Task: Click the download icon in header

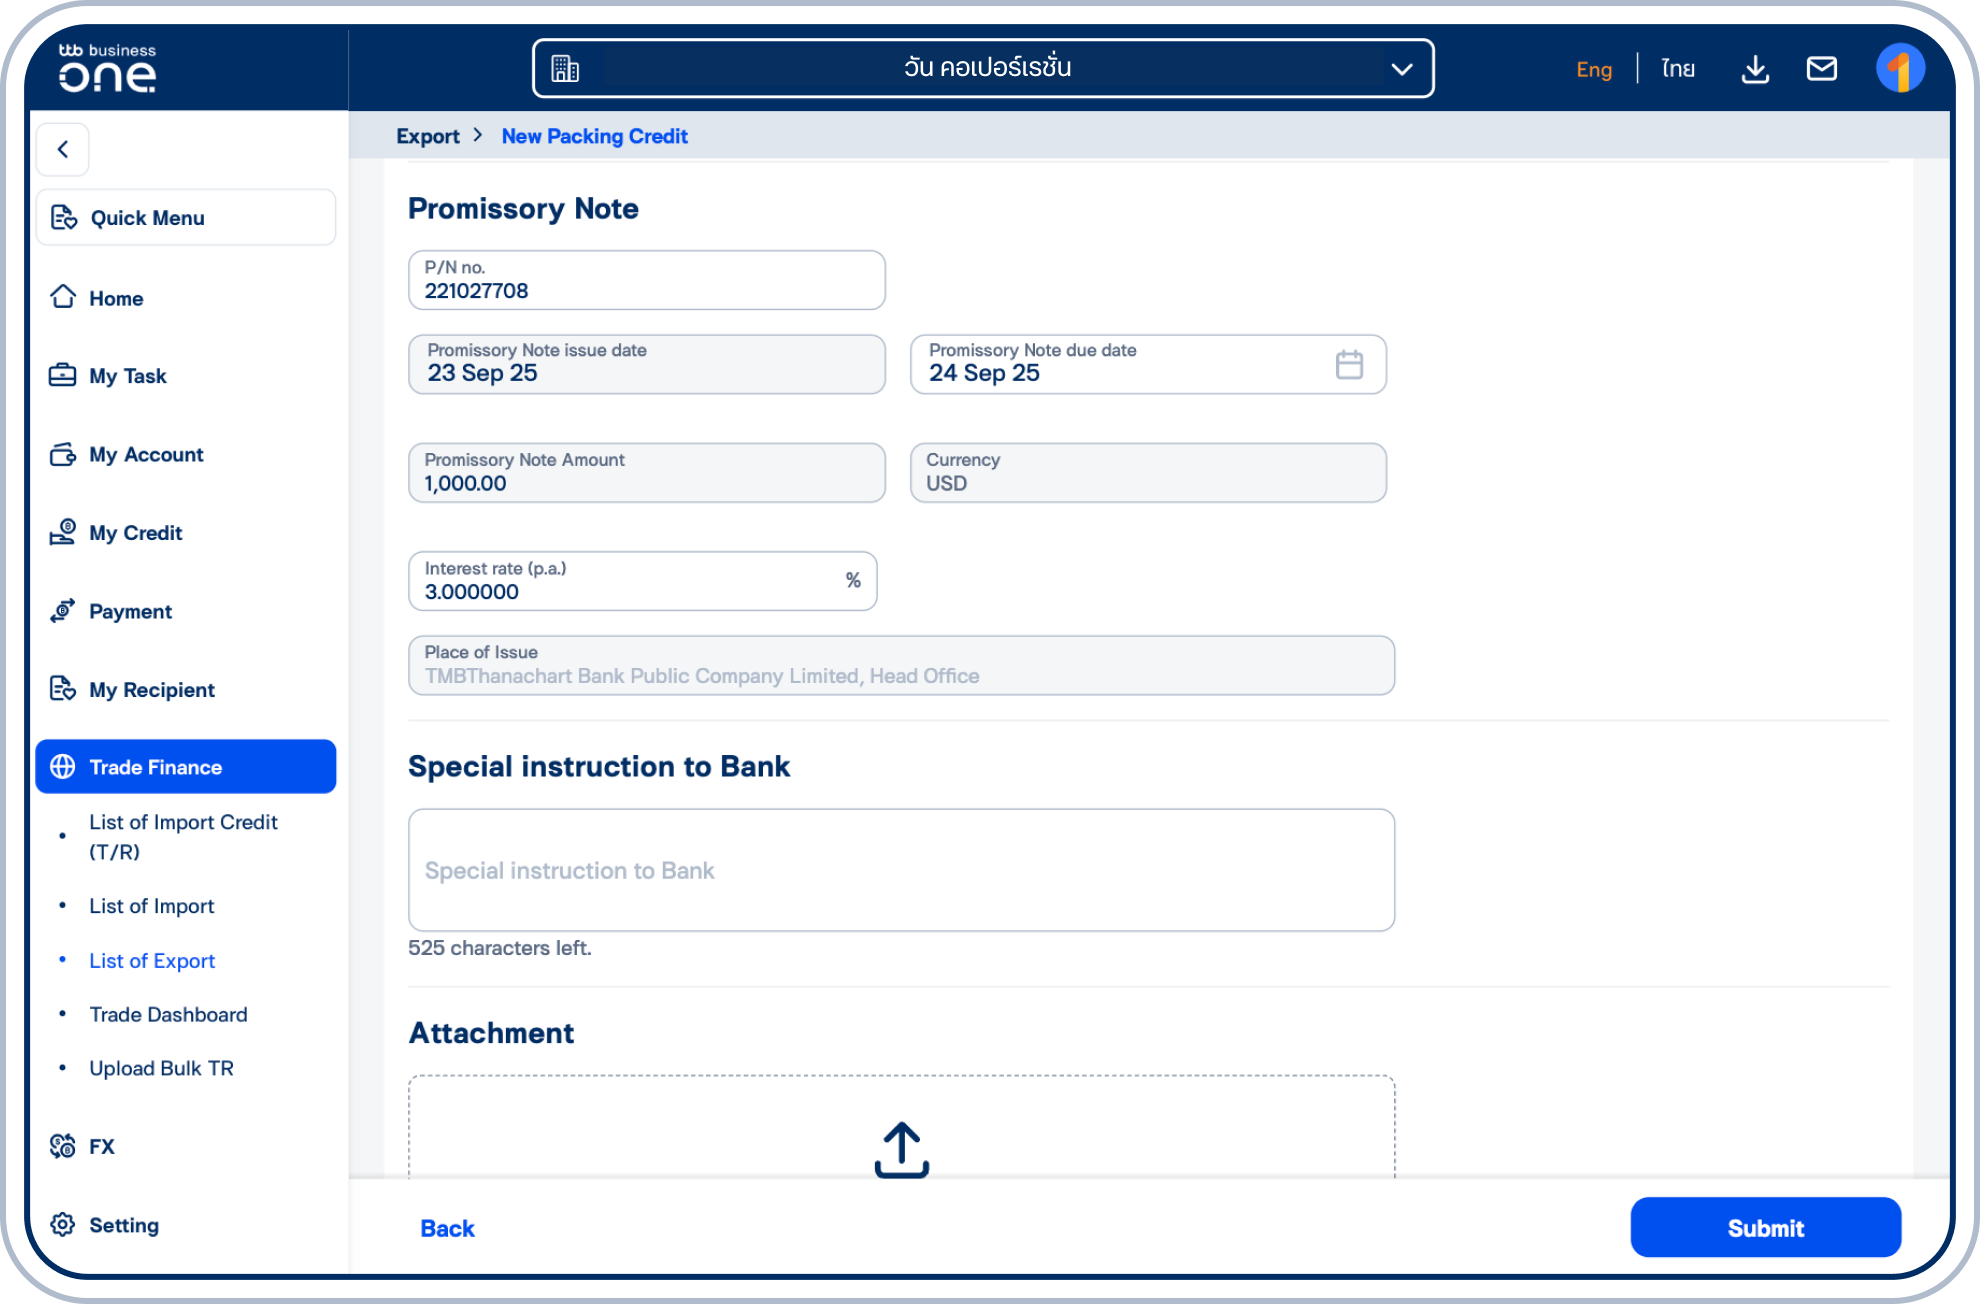Action: tap(1755, 69)
